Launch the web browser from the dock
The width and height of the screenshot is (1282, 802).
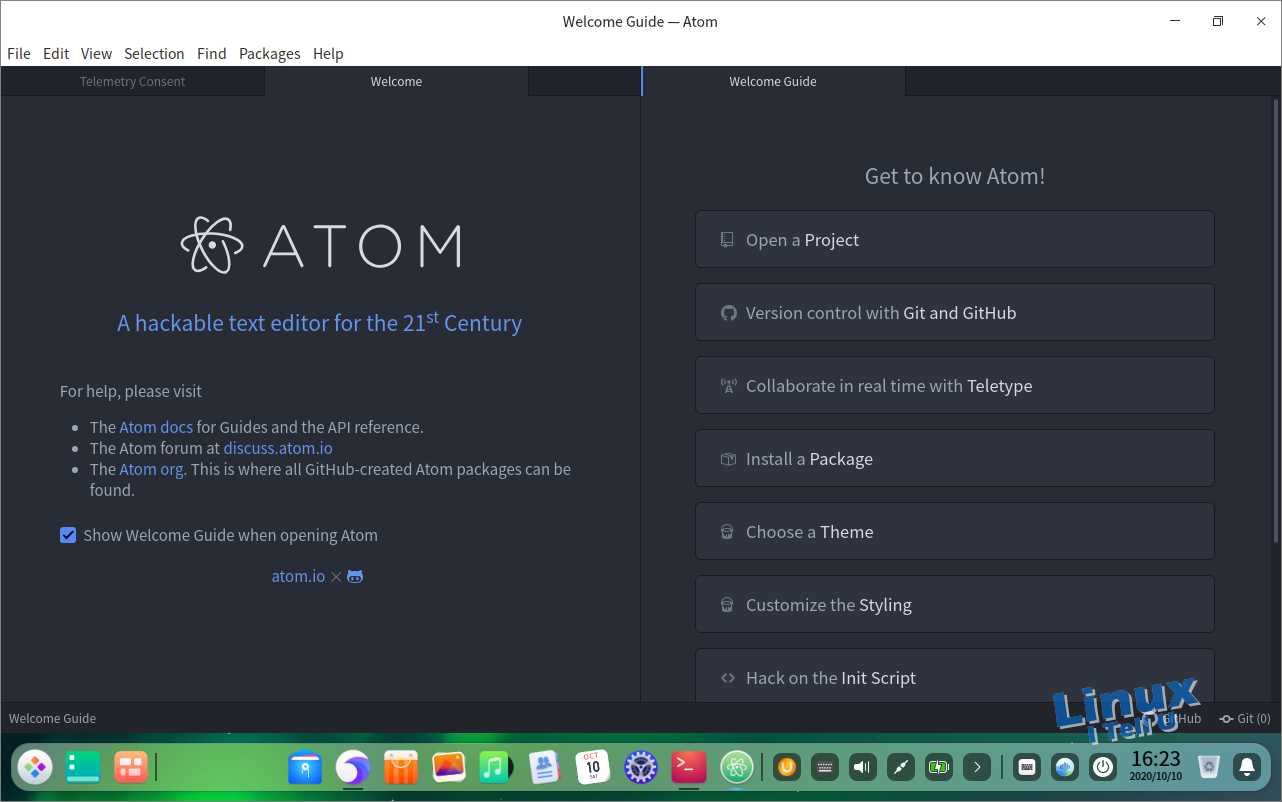[352, 767]
